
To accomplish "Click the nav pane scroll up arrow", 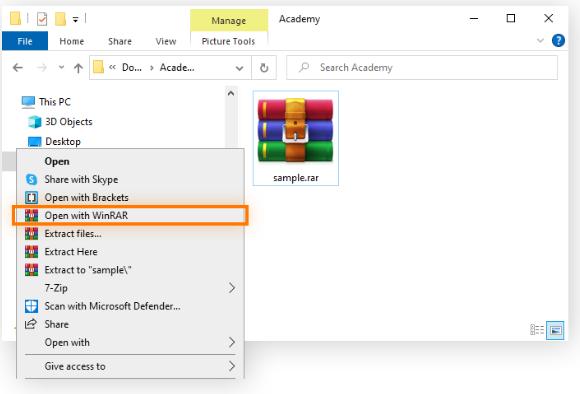I will click(231, 93).
